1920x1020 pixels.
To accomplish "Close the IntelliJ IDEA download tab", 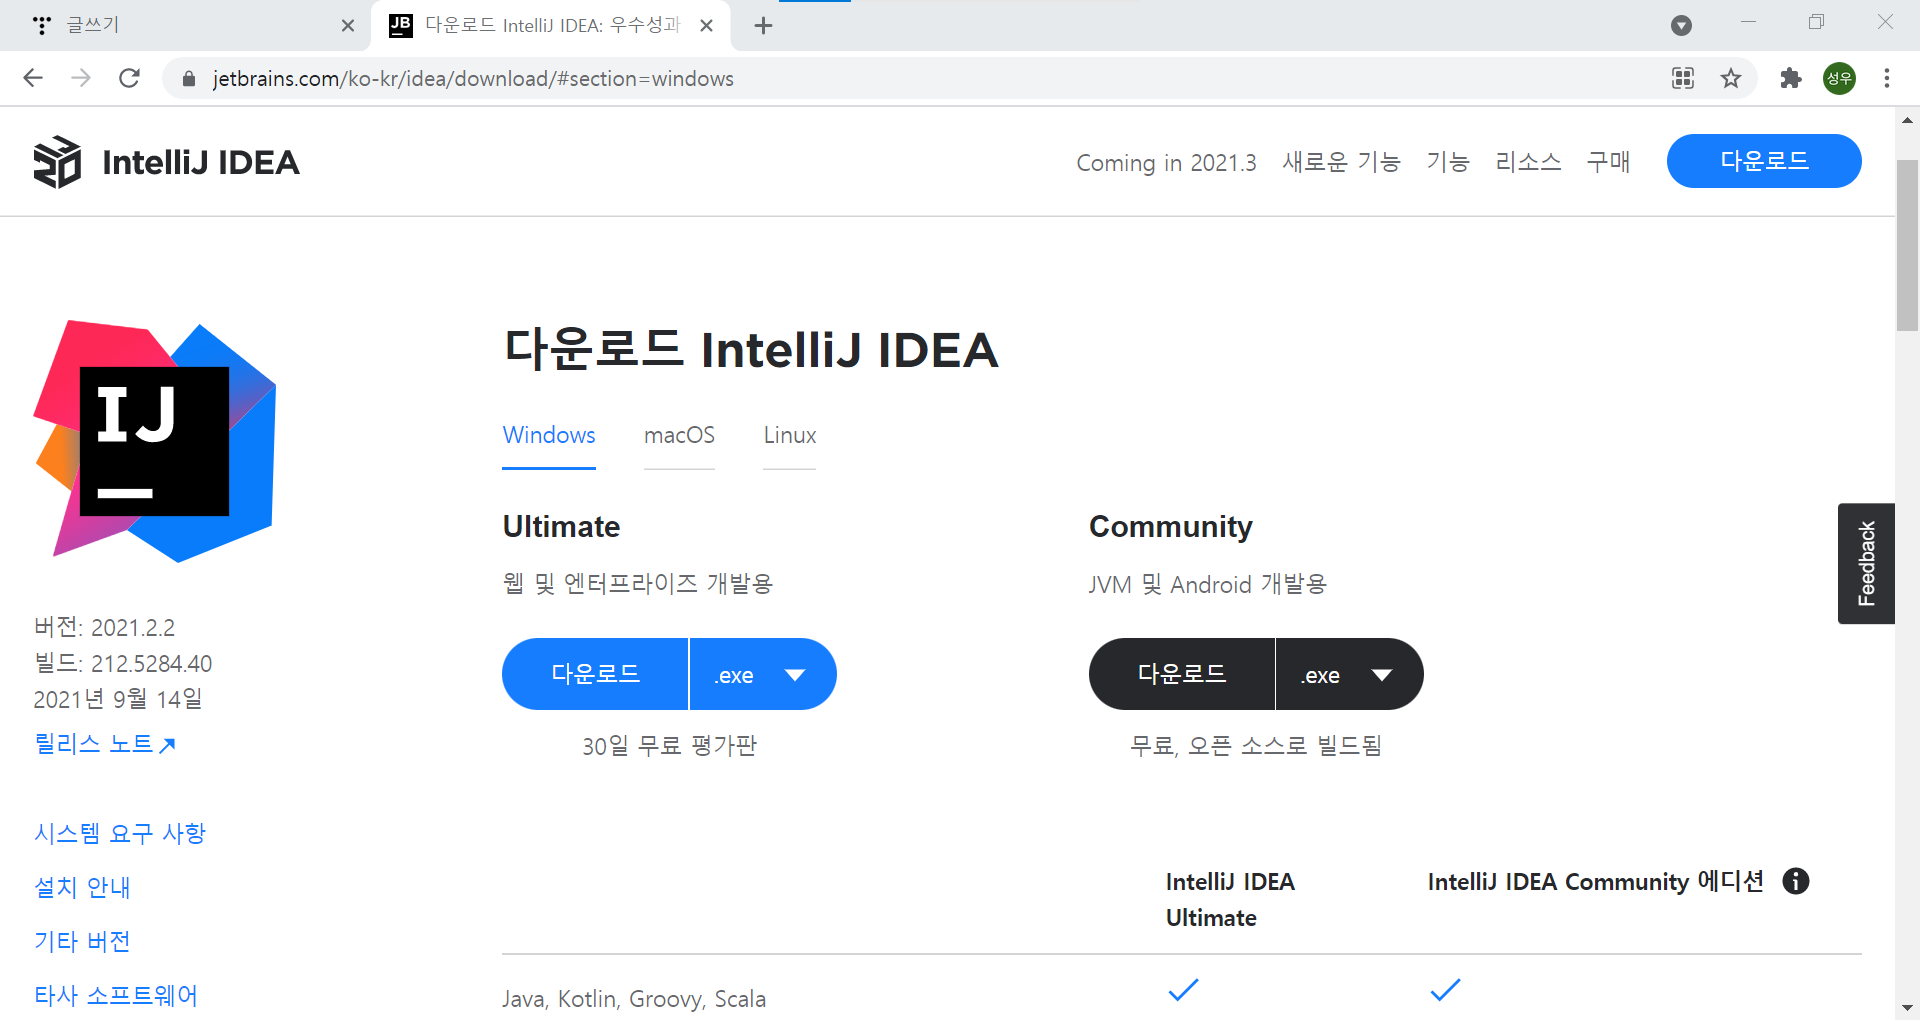I will (x=707, y=26).
